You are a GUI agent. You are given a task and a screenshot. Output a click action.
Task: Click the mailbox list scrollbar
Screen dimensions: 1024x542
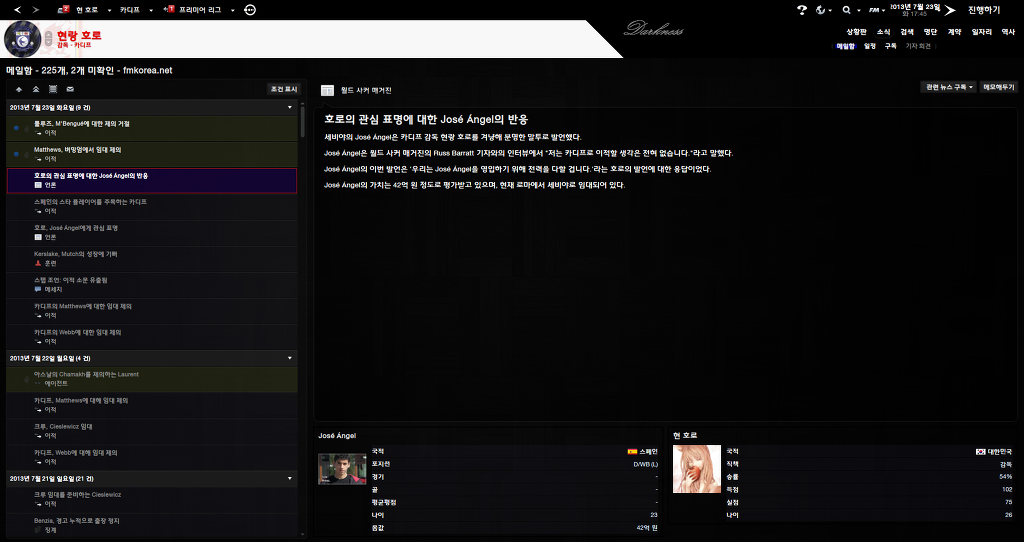(x=302, y=121)
